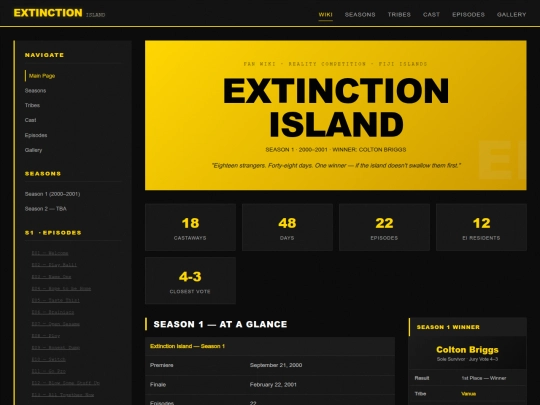Open episode E10 — Switch link
The width and height of the screenshot is (540, 405).
click(49, 359)
